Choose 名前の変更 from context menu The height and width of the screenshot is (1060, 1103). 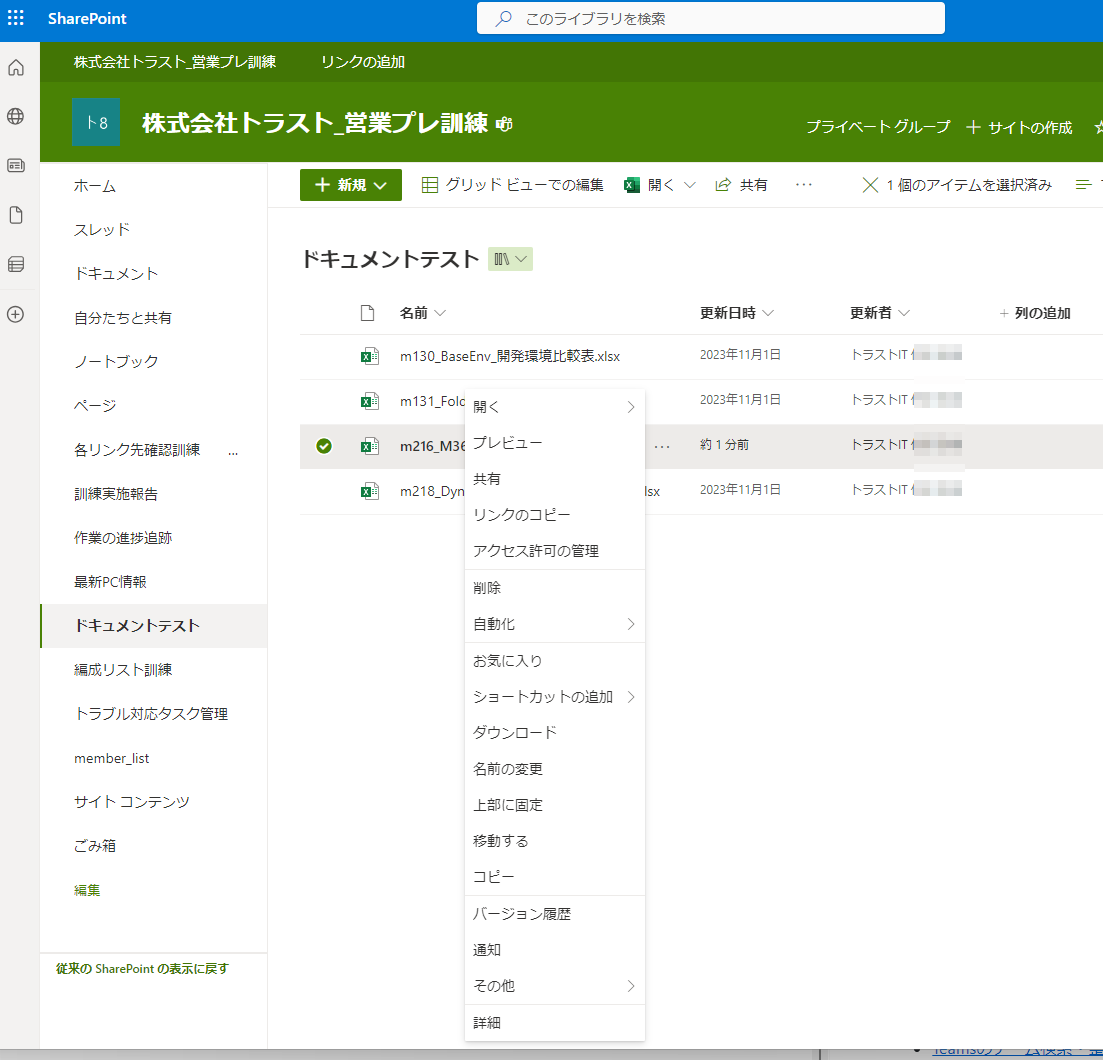click(554, 769)
